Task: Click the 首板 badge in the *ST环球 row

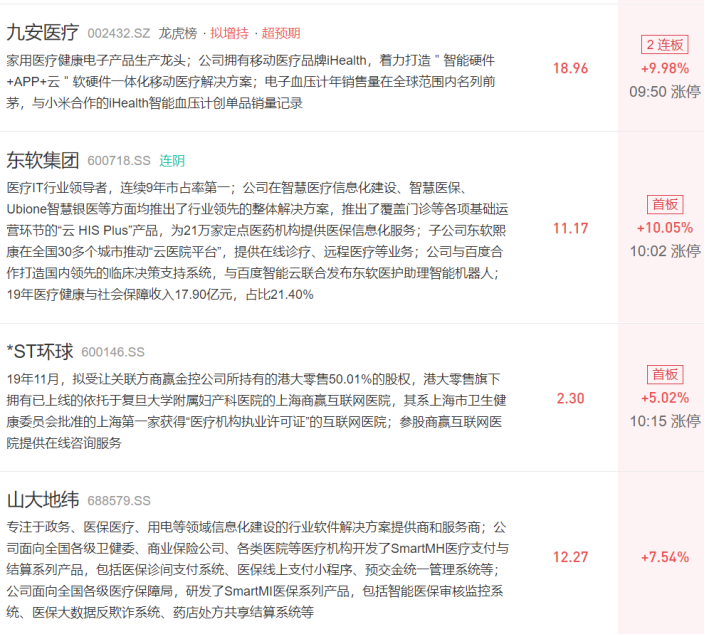Action: coord(665,374)
